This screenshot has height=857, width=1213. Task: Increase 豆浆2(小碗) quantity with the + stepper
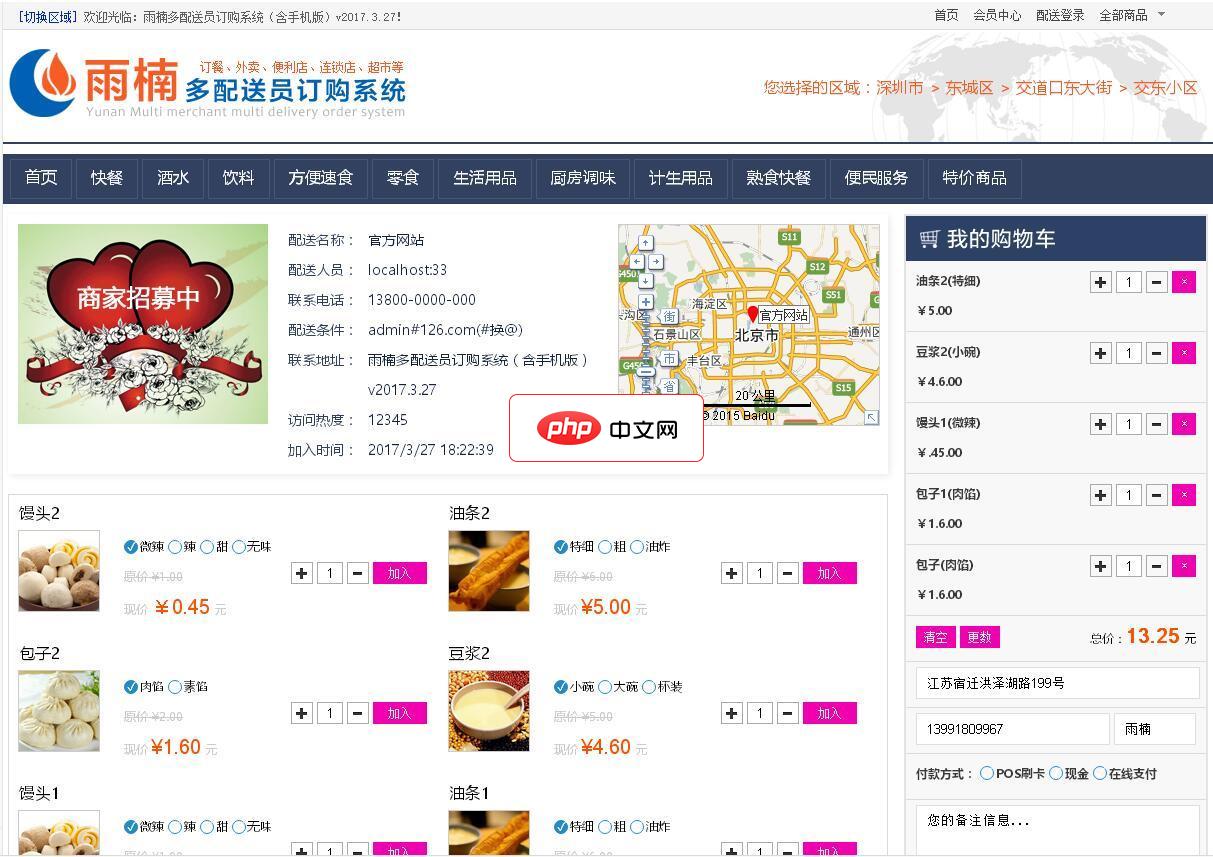coord(1100,353)
